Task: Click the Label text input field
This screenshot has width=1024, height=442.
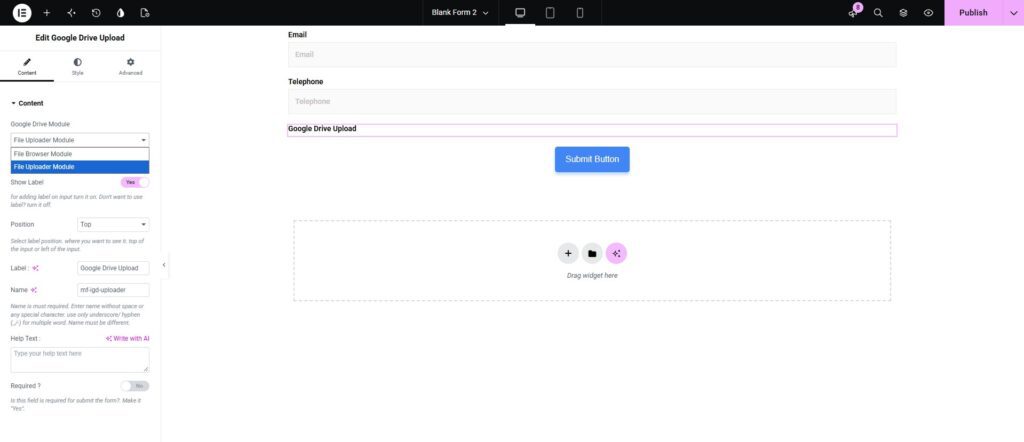Action: 113,268
